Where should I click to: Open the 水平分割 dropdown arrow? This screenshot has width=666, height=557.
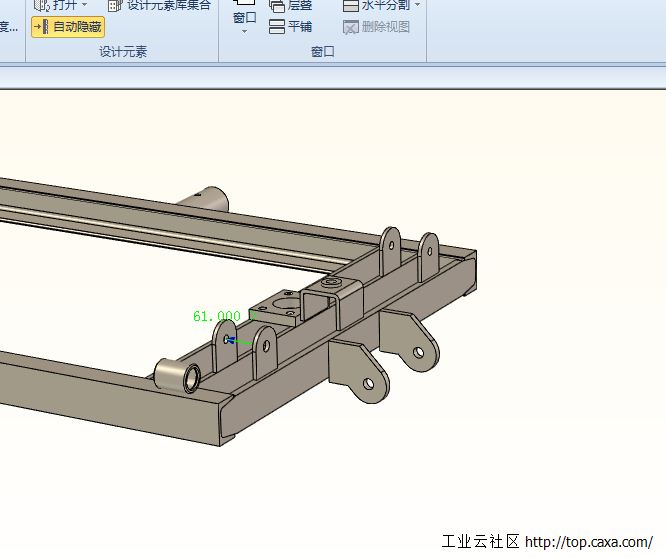(417, 6)
